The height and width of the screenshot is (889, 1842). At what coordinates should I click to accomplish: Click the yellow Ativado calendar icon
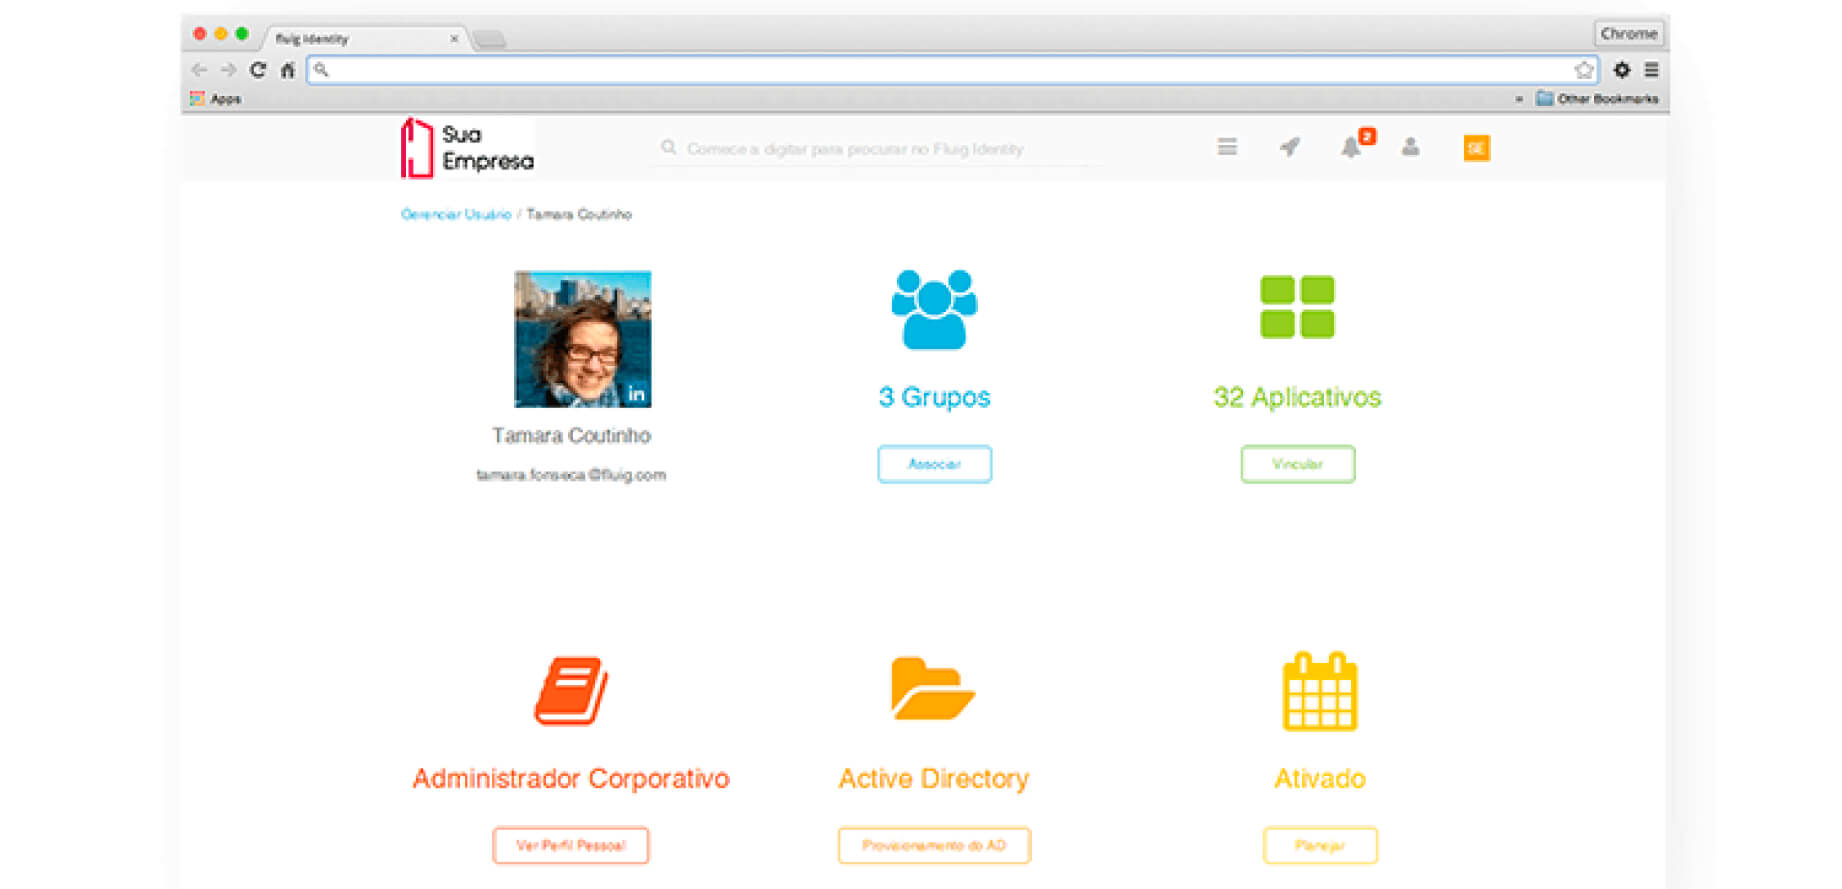(x=1319, y=692)
